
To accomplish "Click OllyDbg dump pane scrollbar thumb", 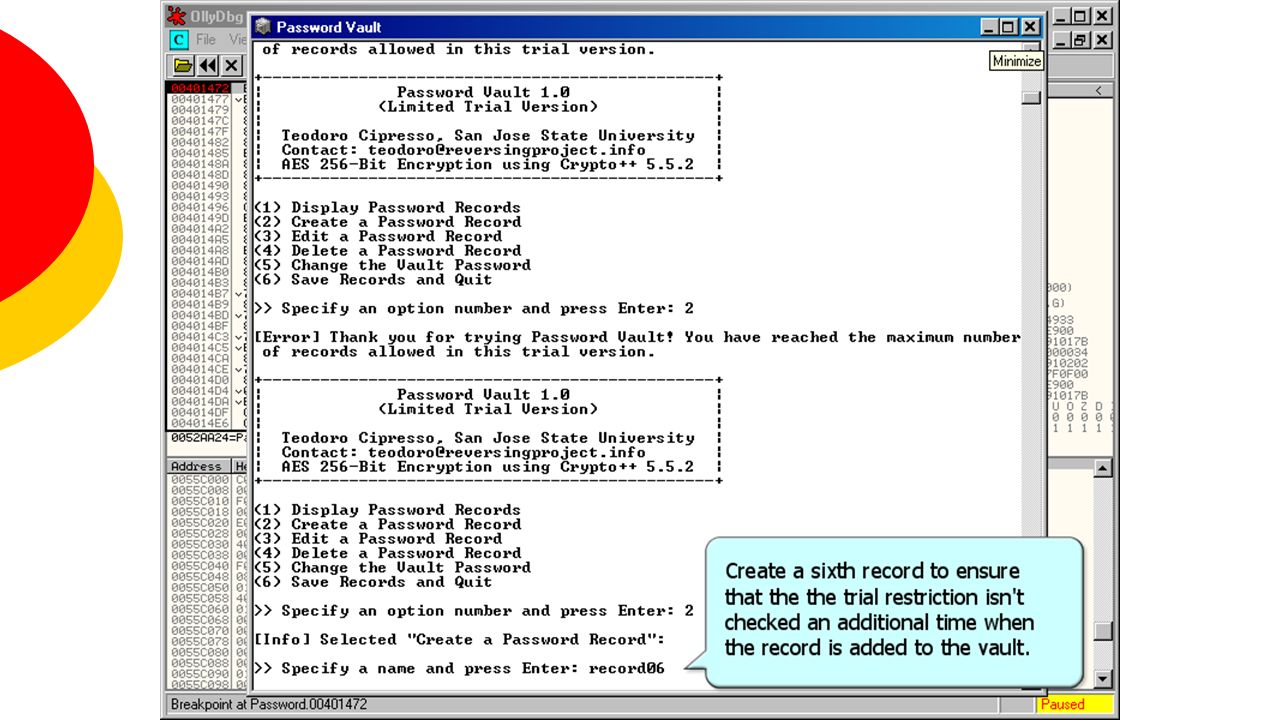I will click(1103, 630).
